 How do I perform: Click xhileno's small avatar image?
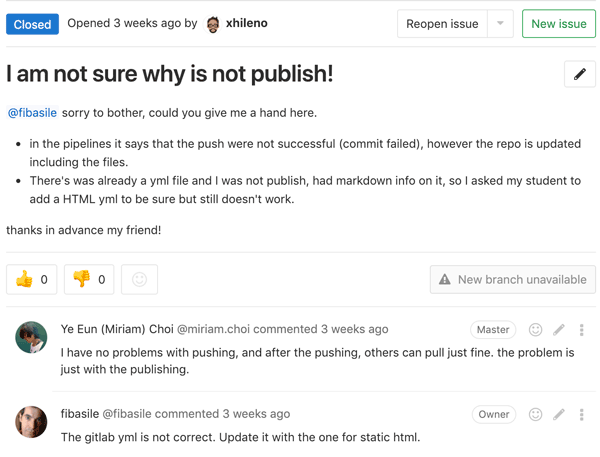[213, 24]
